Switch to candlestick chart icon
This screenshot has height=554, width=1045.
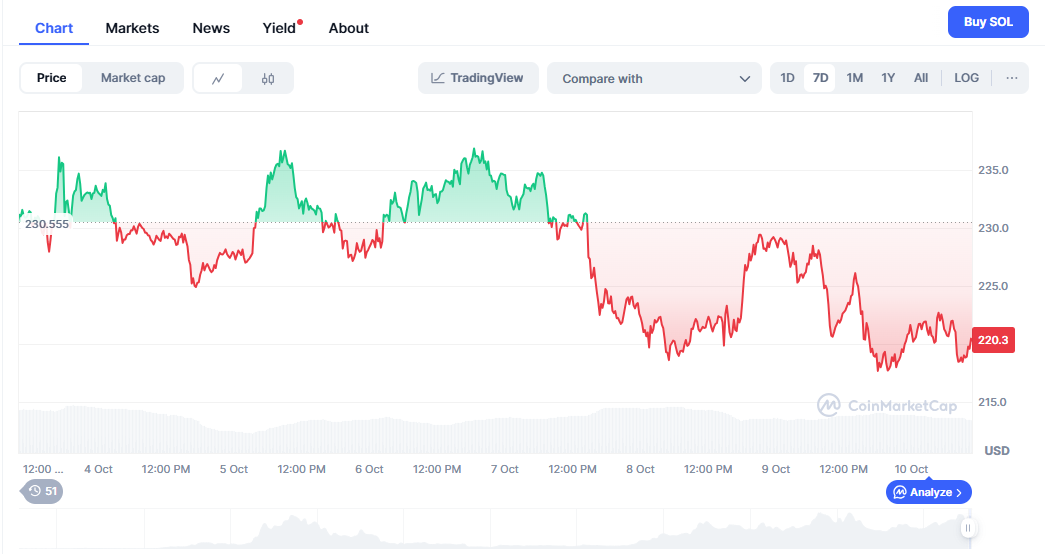[268, 78]
